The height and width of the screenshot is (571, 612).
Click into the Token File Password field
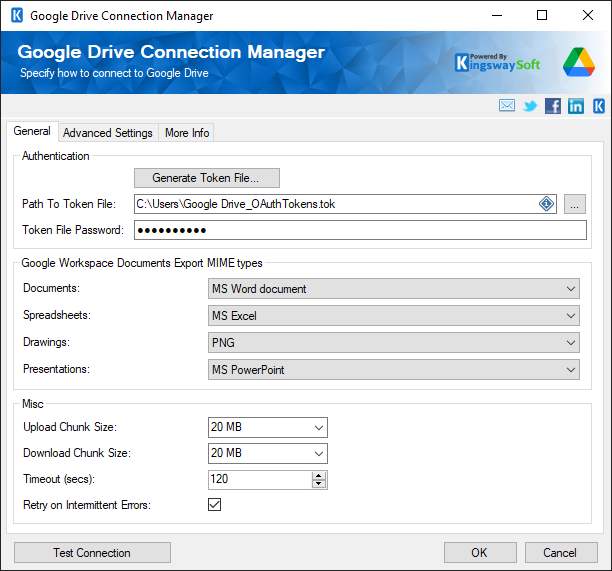tap(360, 230)
